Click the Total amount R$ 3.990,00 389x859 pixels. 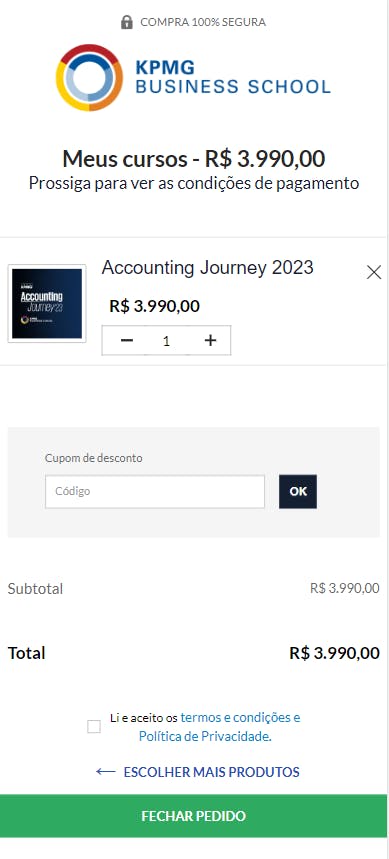click(334, 653)
